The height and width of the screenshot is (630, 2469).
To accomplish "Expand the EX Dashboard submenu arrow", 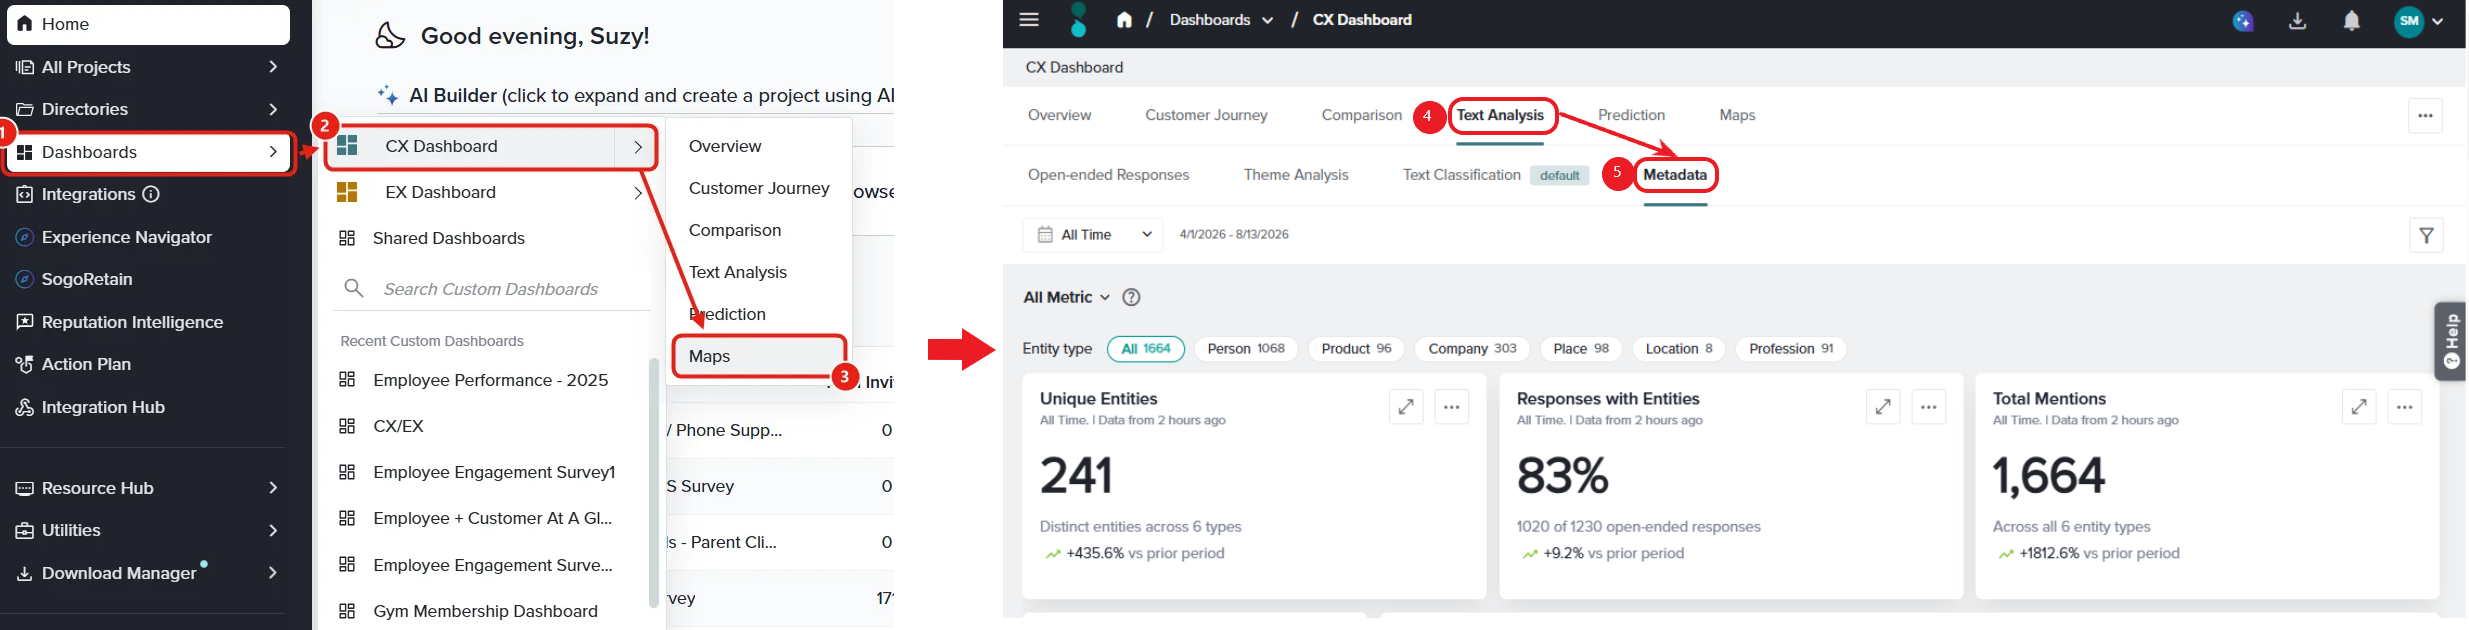I will [x=638, y=193].
